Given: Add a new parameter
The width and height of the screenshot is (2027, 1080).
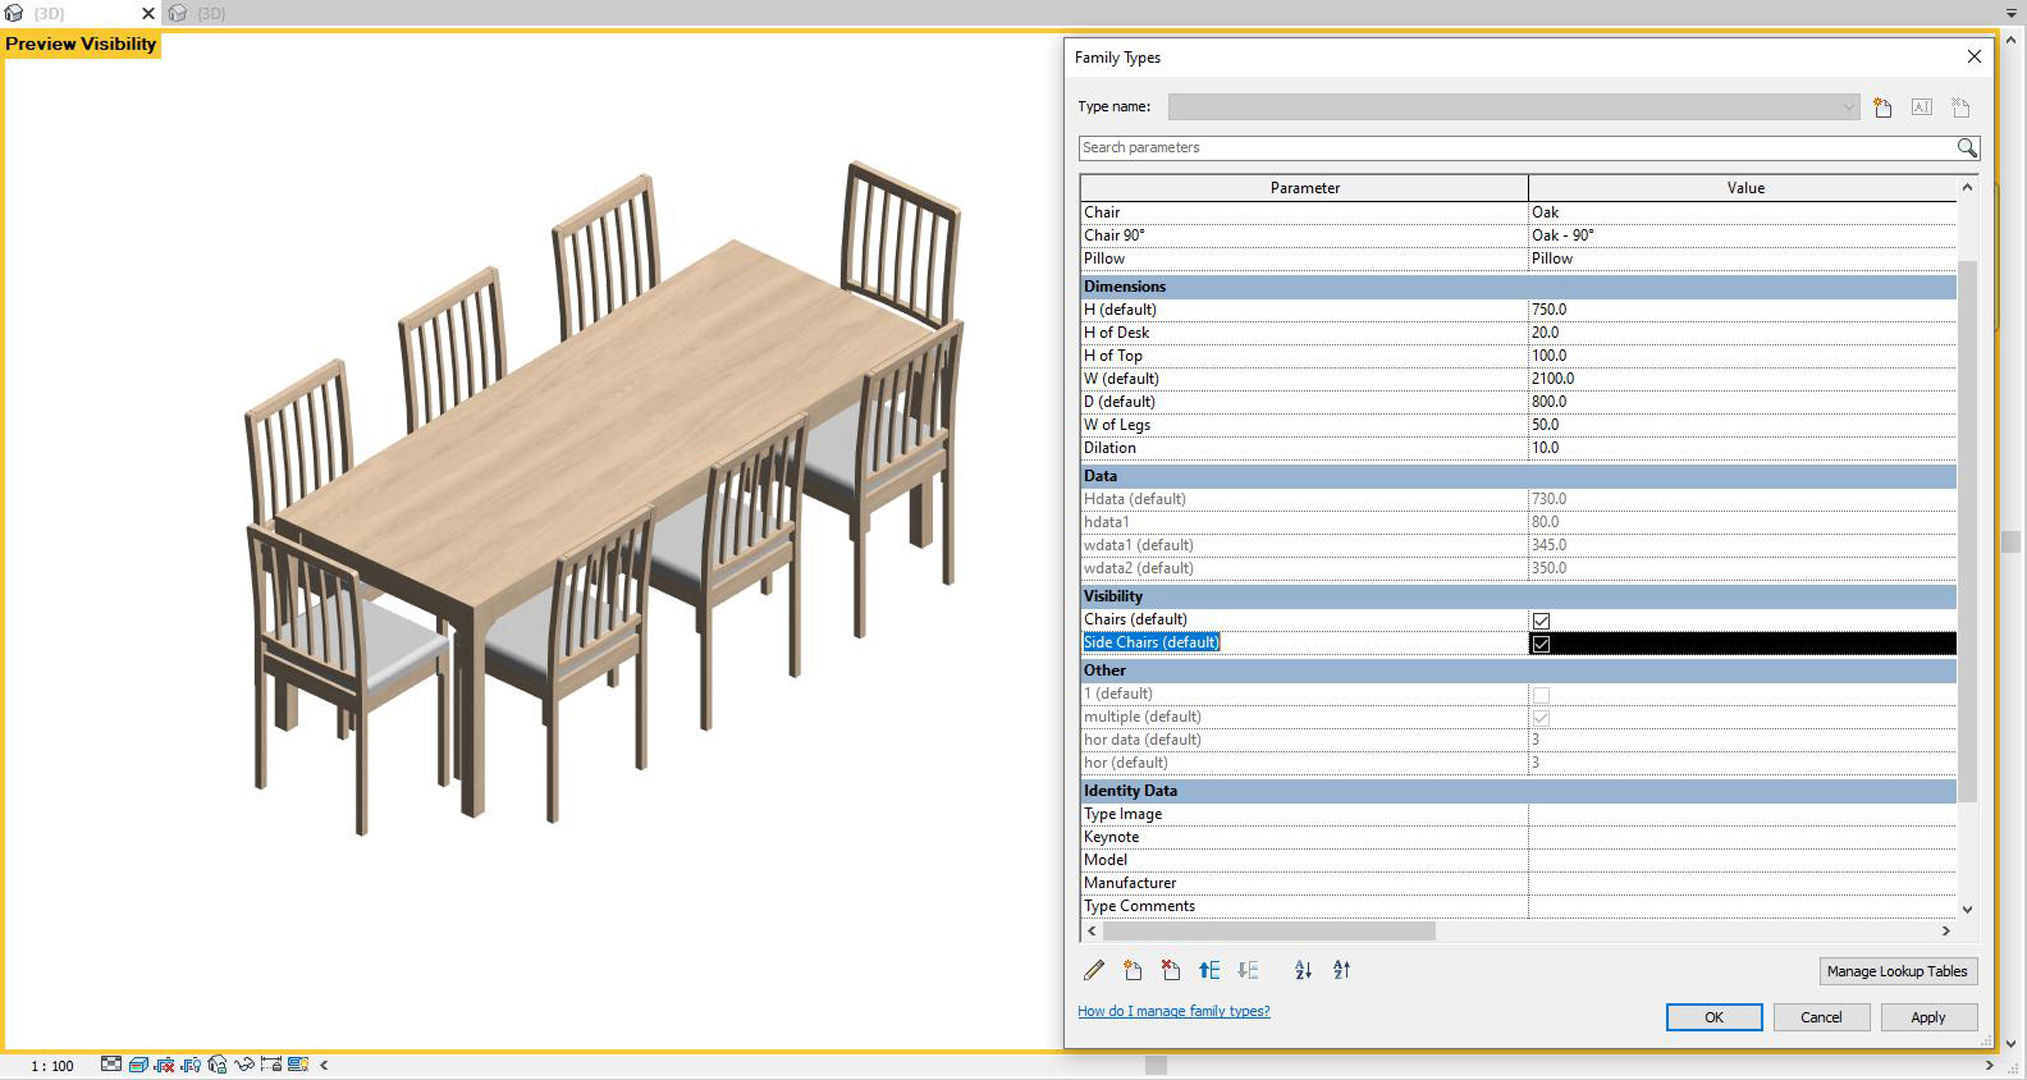Looking at the screenshot, I should (x=1131, y=970).
